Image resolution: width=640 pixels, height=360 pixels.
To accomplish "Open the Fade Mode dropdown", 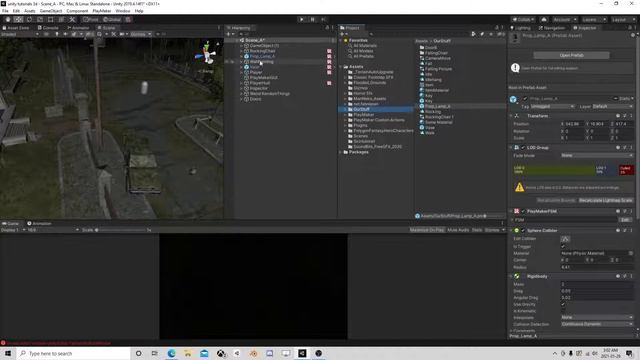I will pyautogui.click(x=597, y=156).
